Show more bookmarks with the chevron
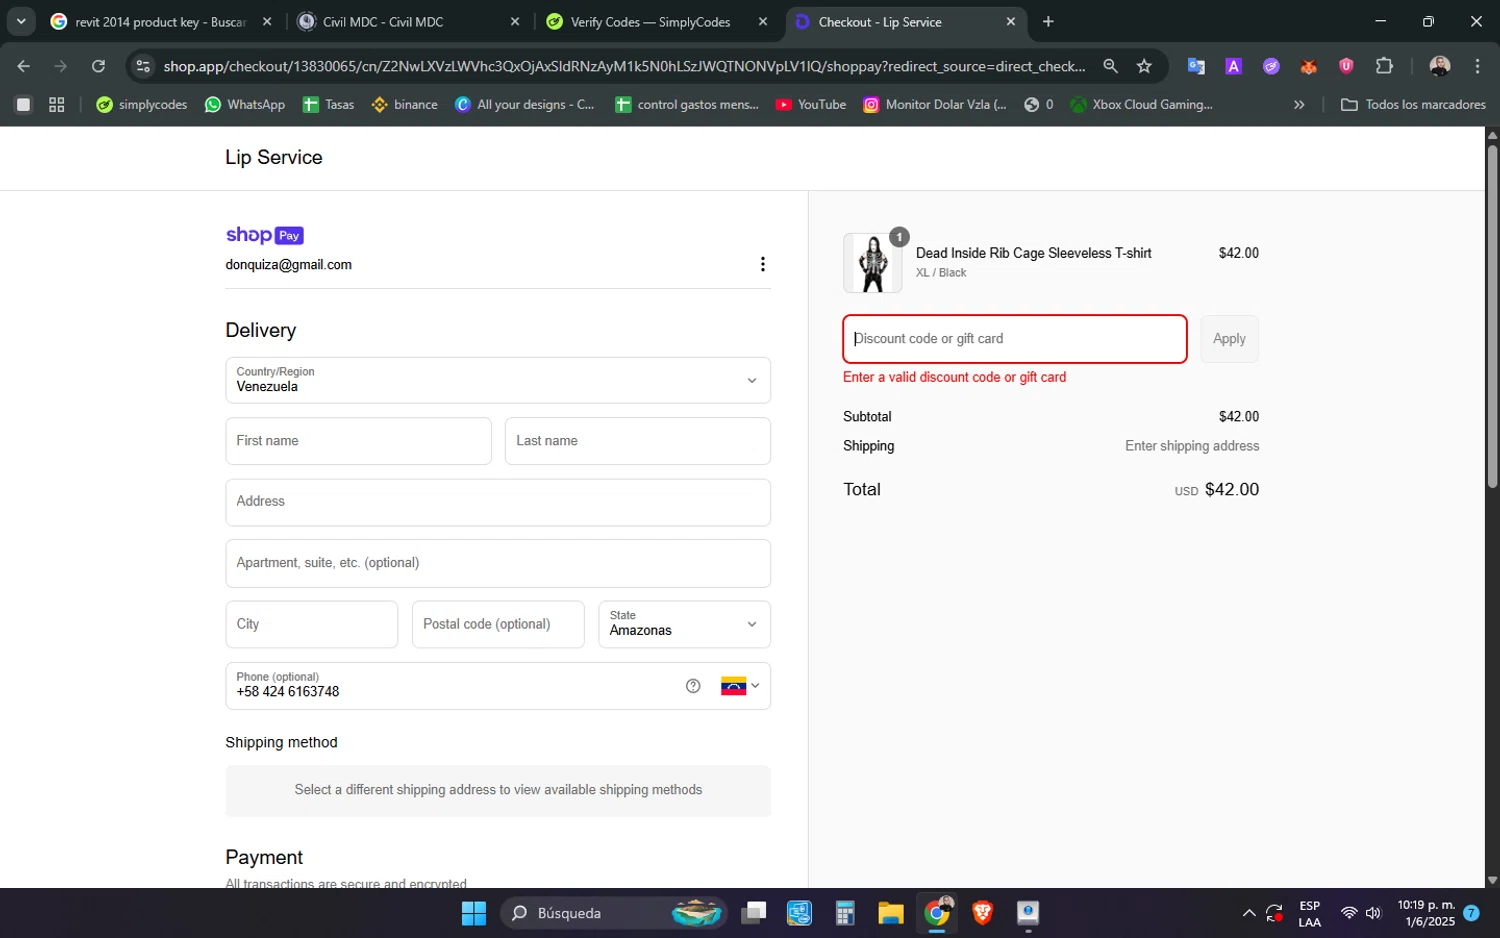1500x938 pixels. pyautogui.click(x=1299, y=104)
